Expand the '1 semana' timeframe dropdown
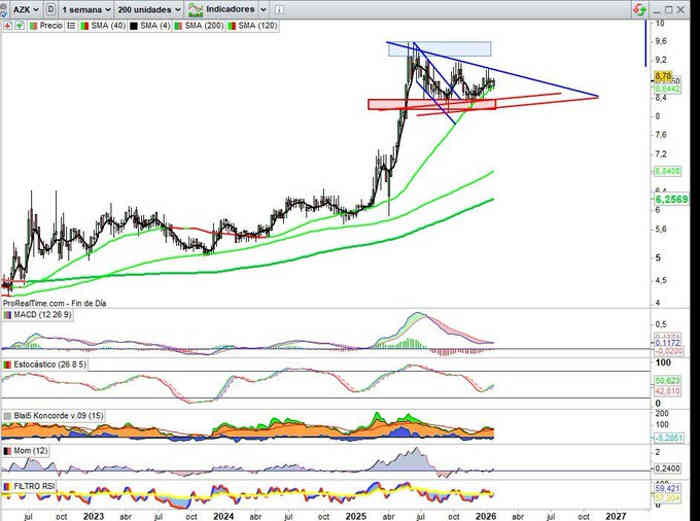 click(84, 9)
